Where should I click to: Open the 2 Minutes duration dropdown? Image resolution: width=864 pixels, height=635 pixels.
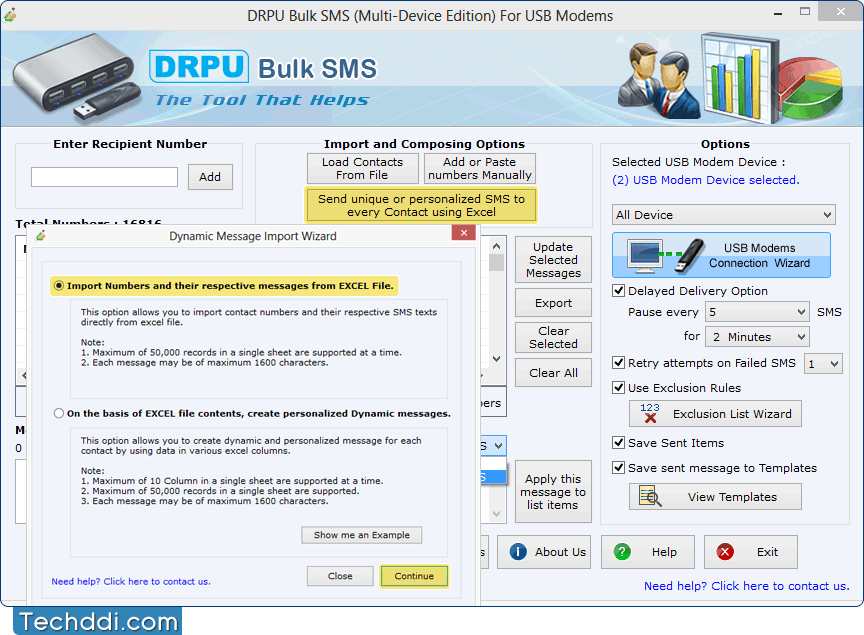coord(757,336)
